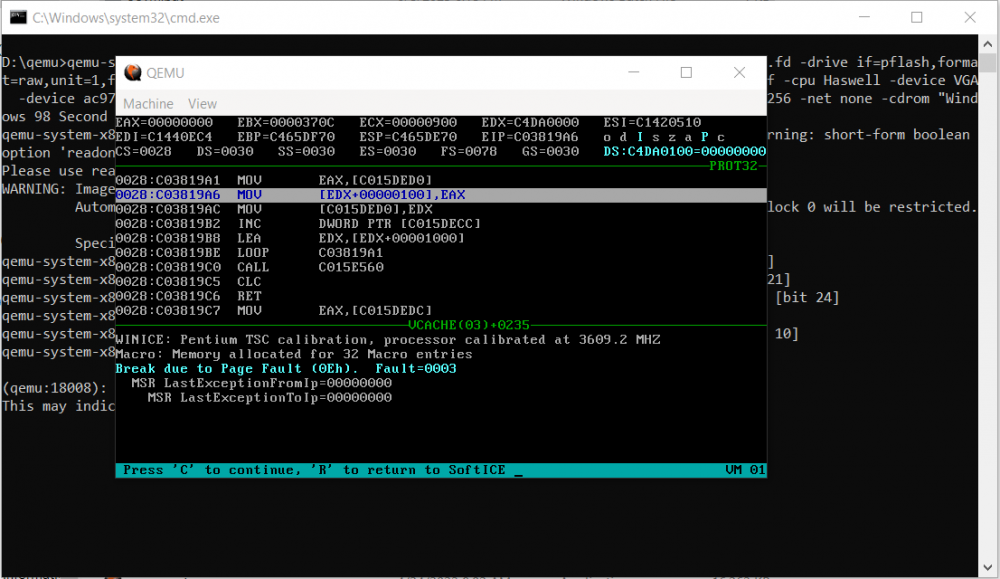The image size is (1000, 579).
Task: Click the VM 01 status indicator
Action: point(745,470)
